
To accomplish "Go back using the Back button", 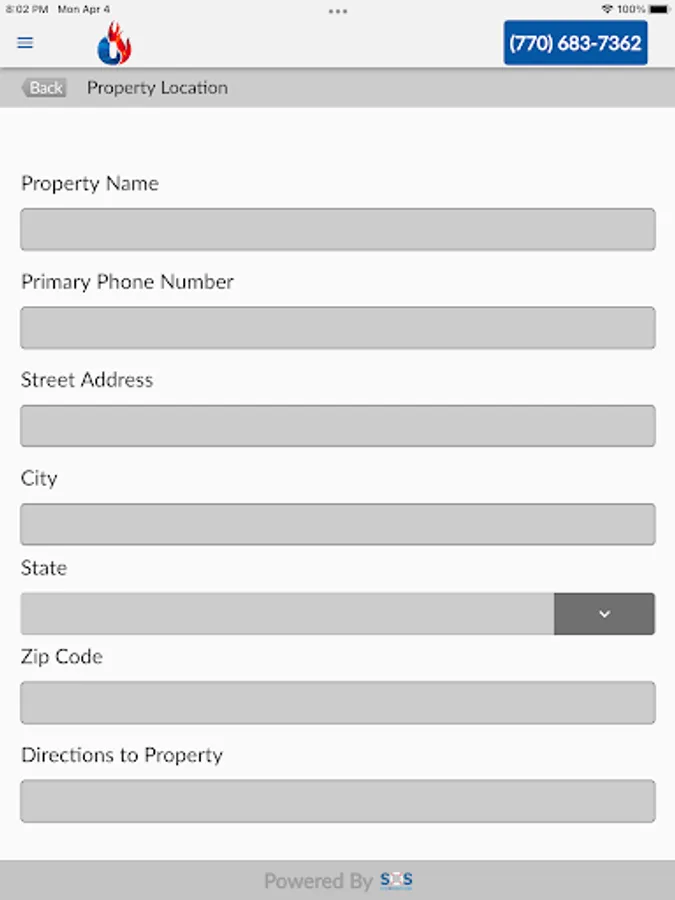I will tap(44, 88).
